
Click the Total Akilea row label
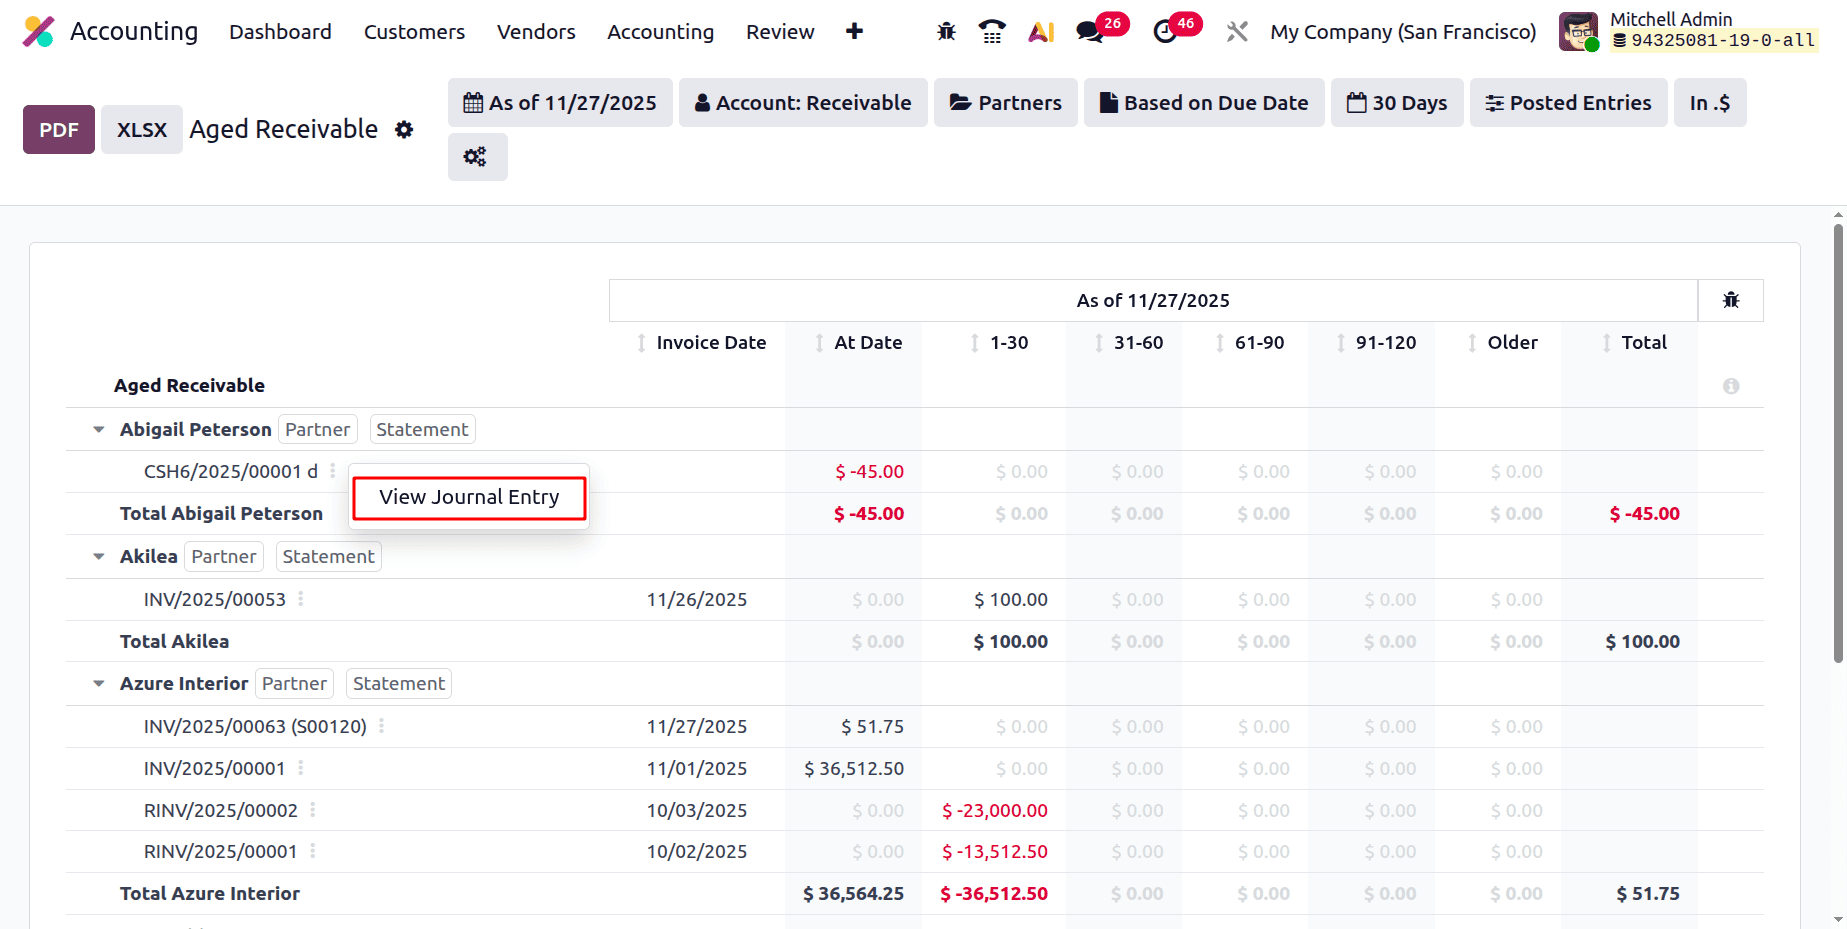point(174,642)
